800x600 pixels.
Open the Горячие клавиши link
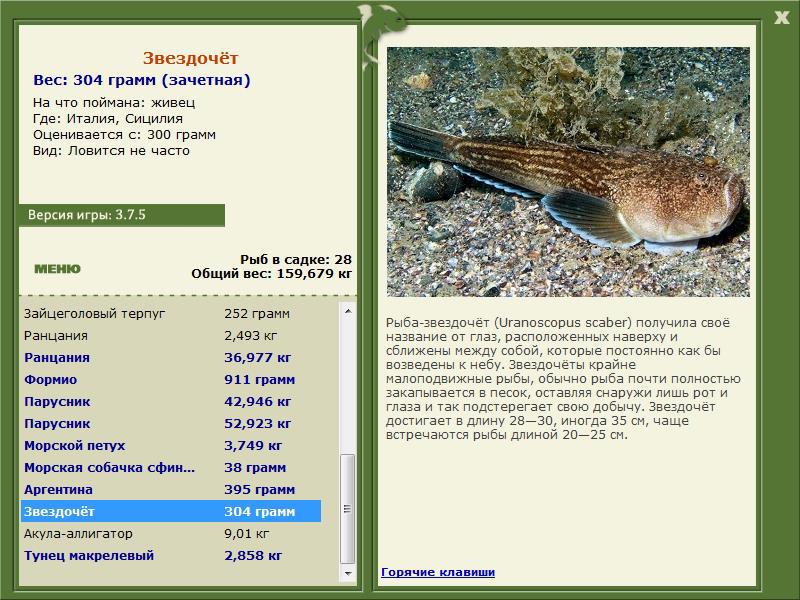[438, 572]
